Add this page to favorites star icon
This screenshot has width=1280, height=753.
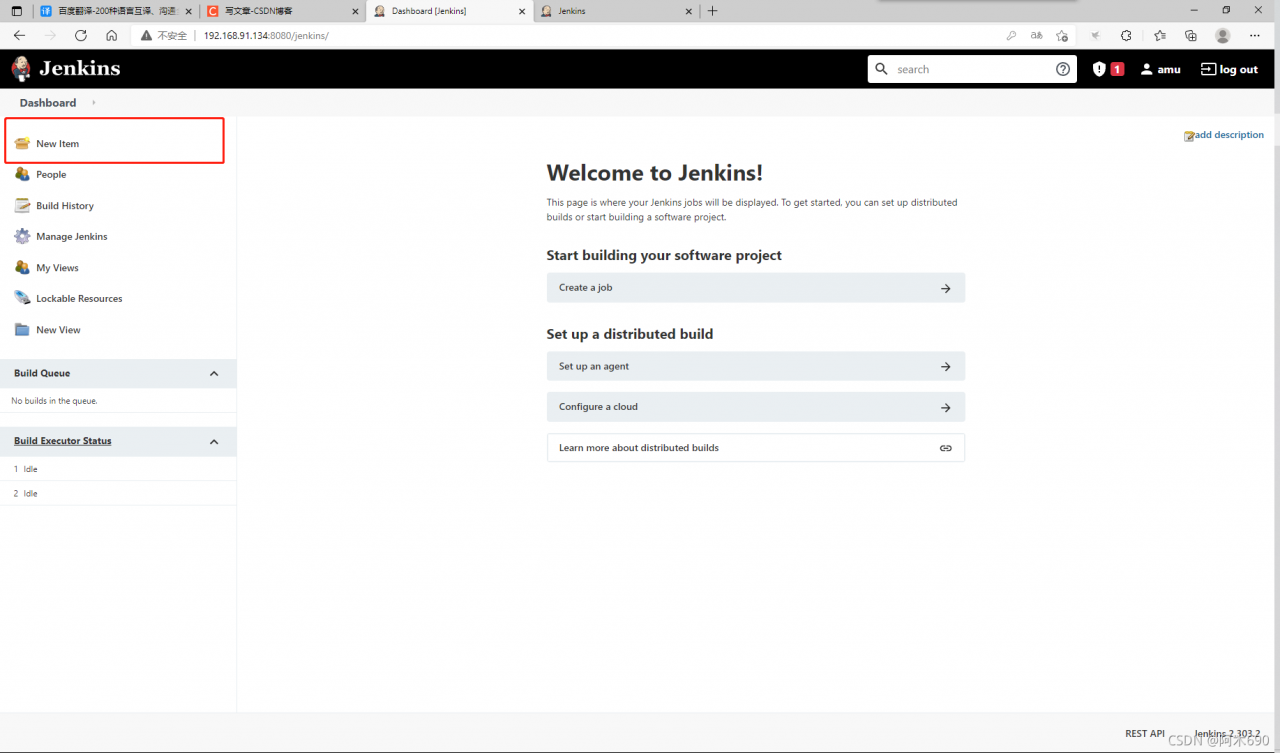pyautogui.click(x=1062, y=35)
